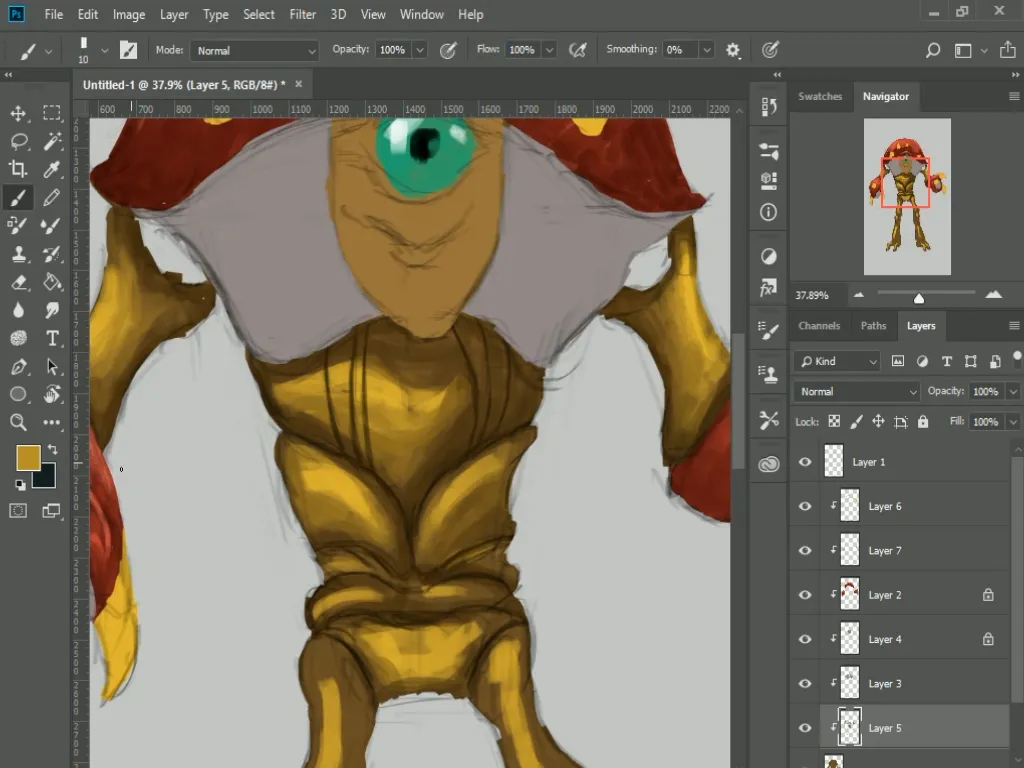Toggle pressure for size

(x=771, y=50)
